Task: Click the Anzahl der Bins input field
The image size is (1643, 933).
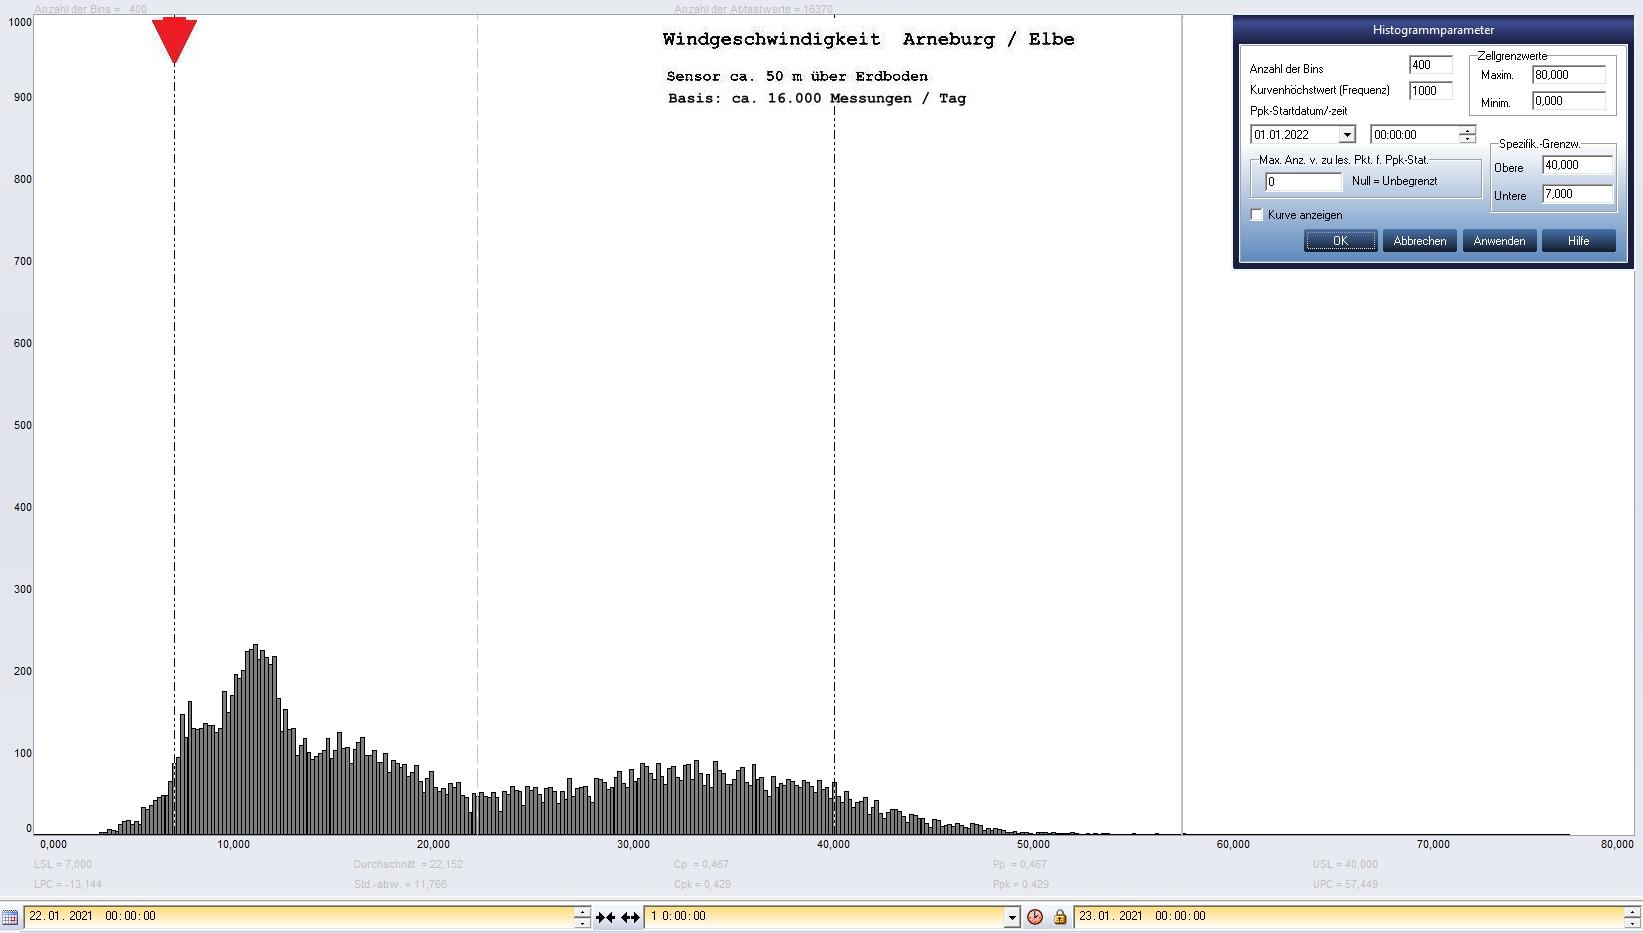Action: [1429, 66]
